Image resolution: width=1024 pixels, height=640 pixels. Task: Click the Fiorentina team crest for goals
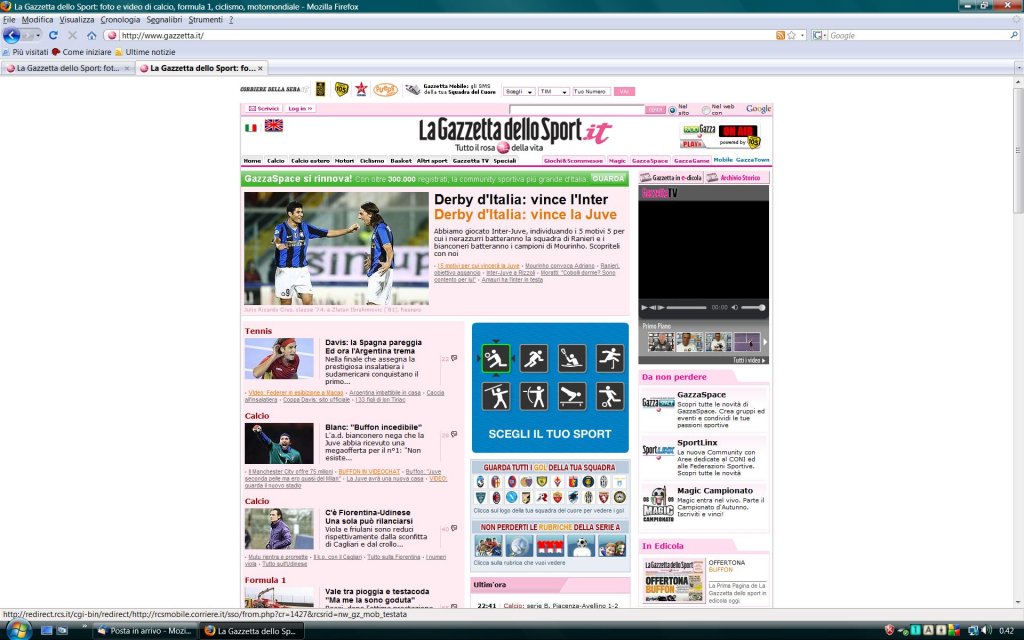point(558,482)
